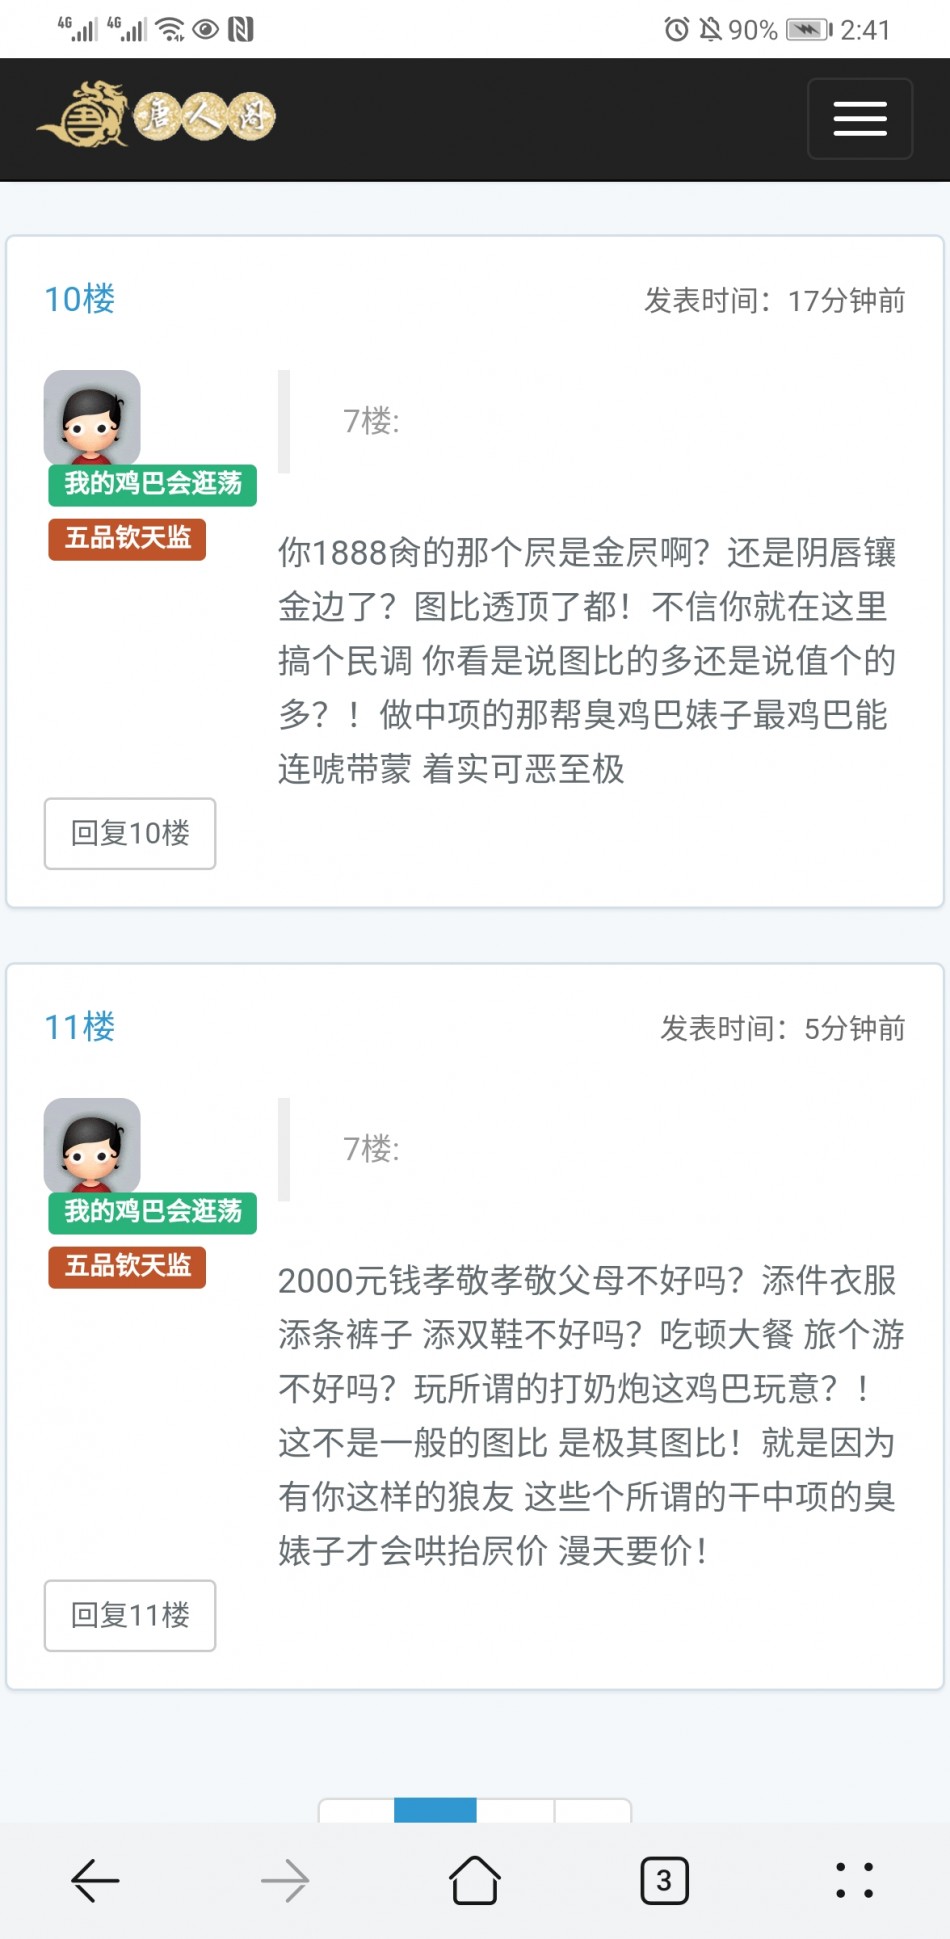This screenshot has height=1939, width=950.
Task: Click the 回复11楼 button
Action: pyautogui.click(x=130, y=1615)
